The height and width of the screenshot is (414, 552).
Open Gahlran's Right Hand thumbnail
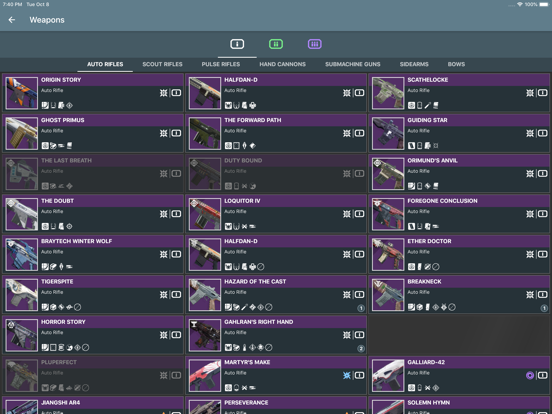pyautogui.click(x=205, y=335)
